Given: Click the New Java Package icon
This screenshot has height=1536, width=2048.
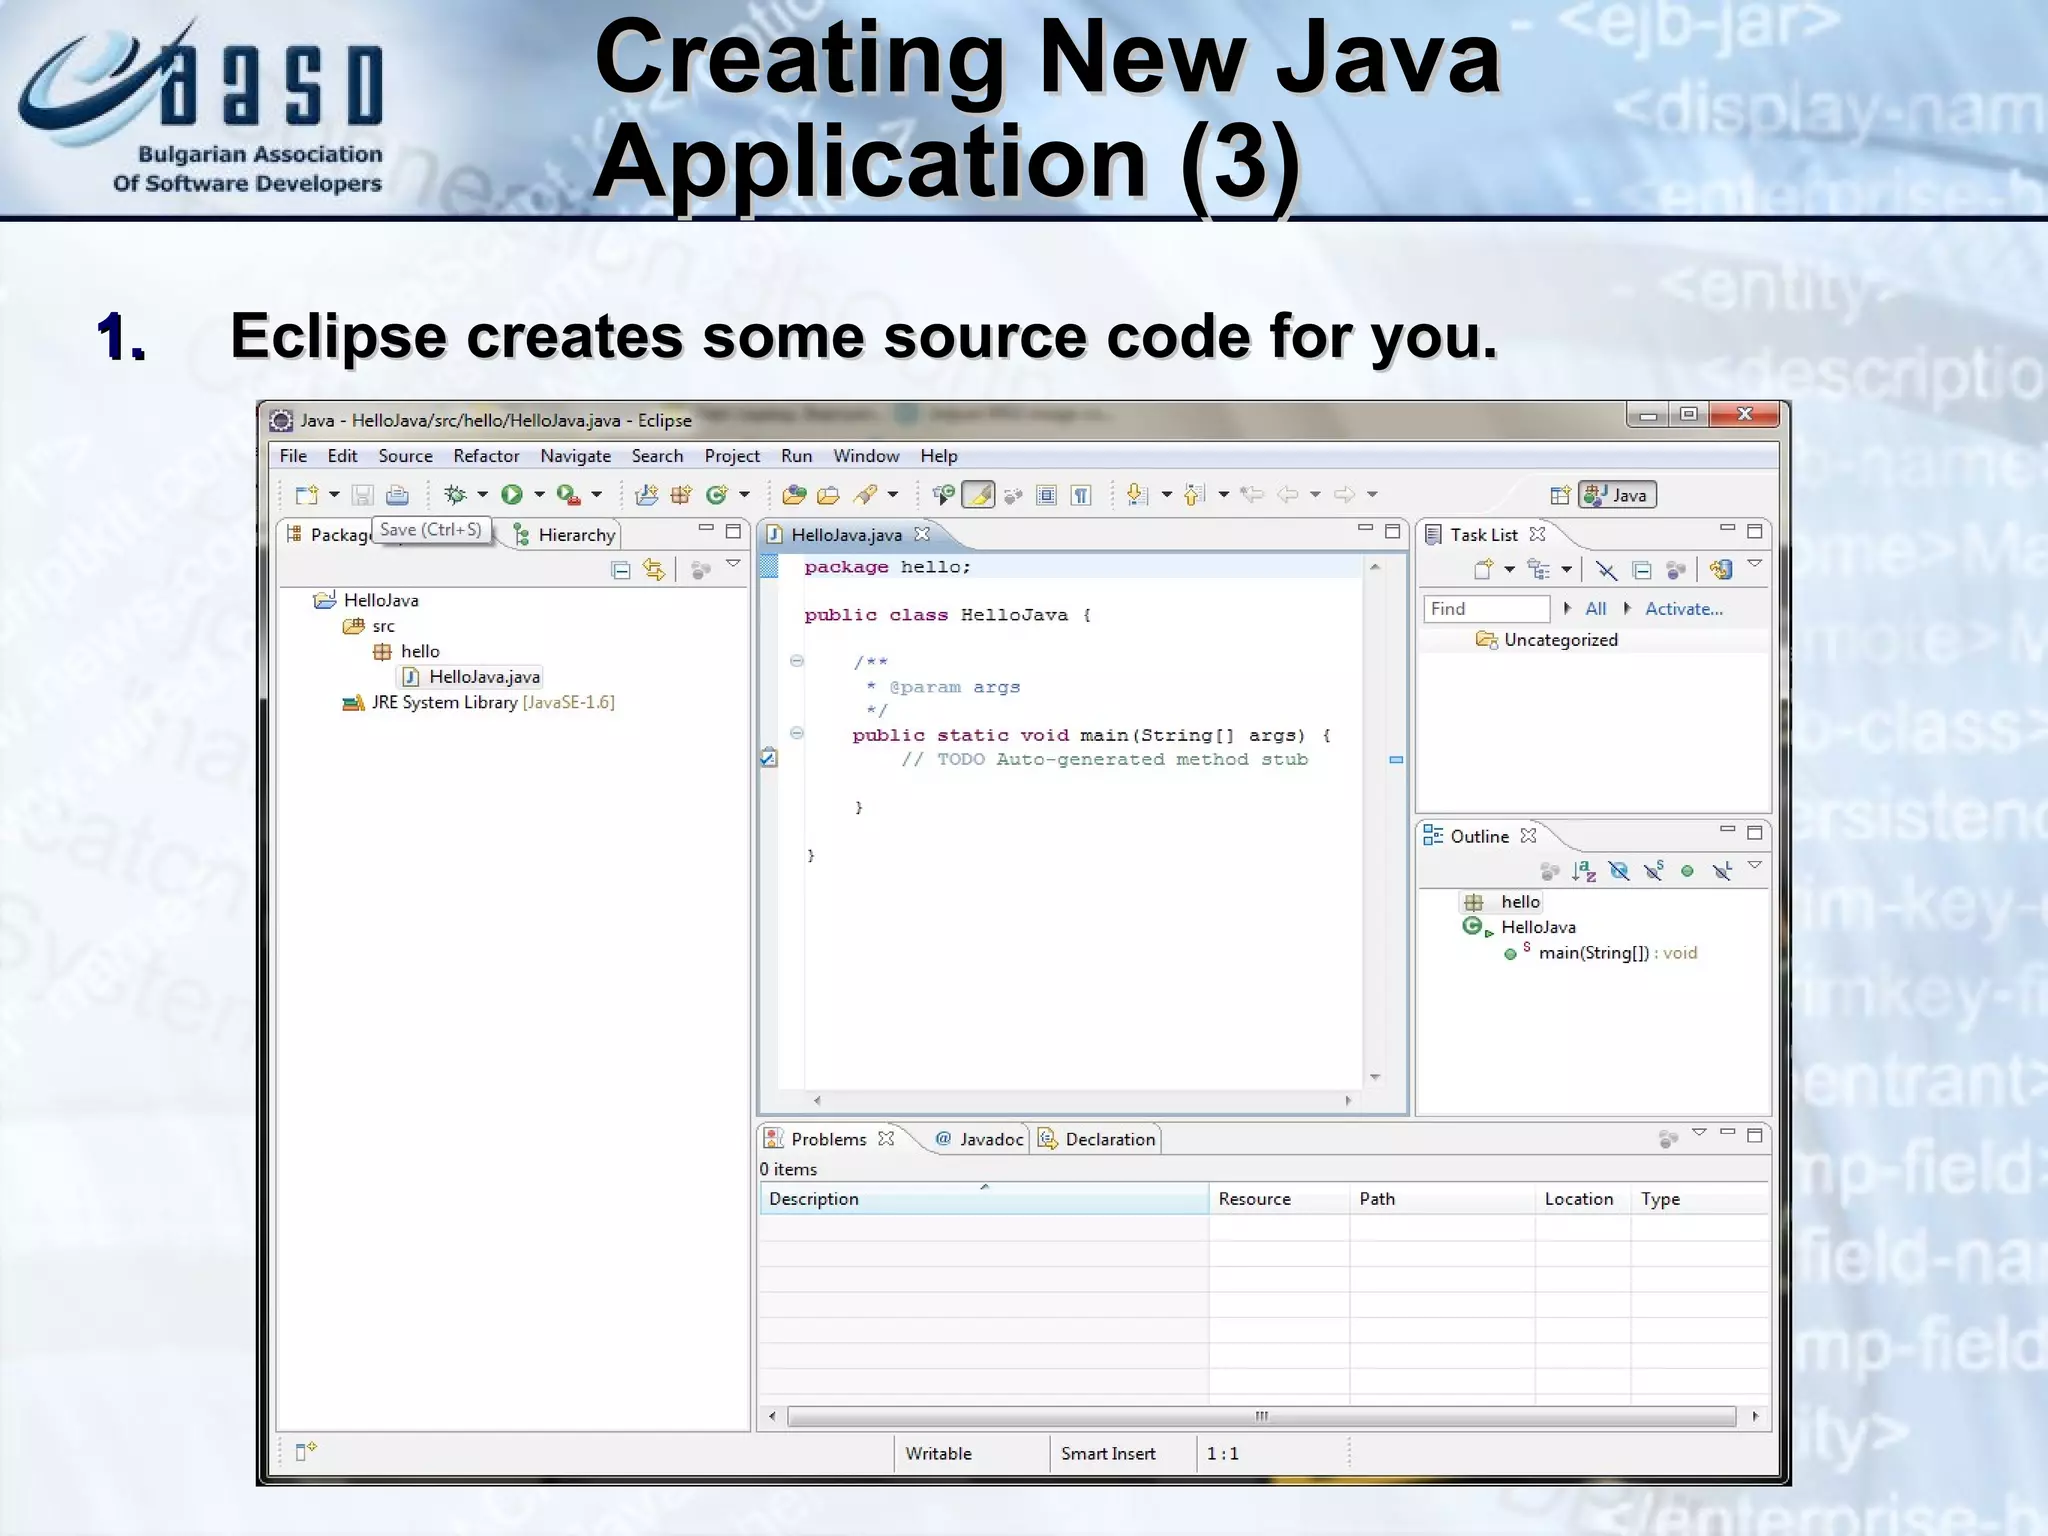Looking at the screenshot, I should (x=681, y=494).
